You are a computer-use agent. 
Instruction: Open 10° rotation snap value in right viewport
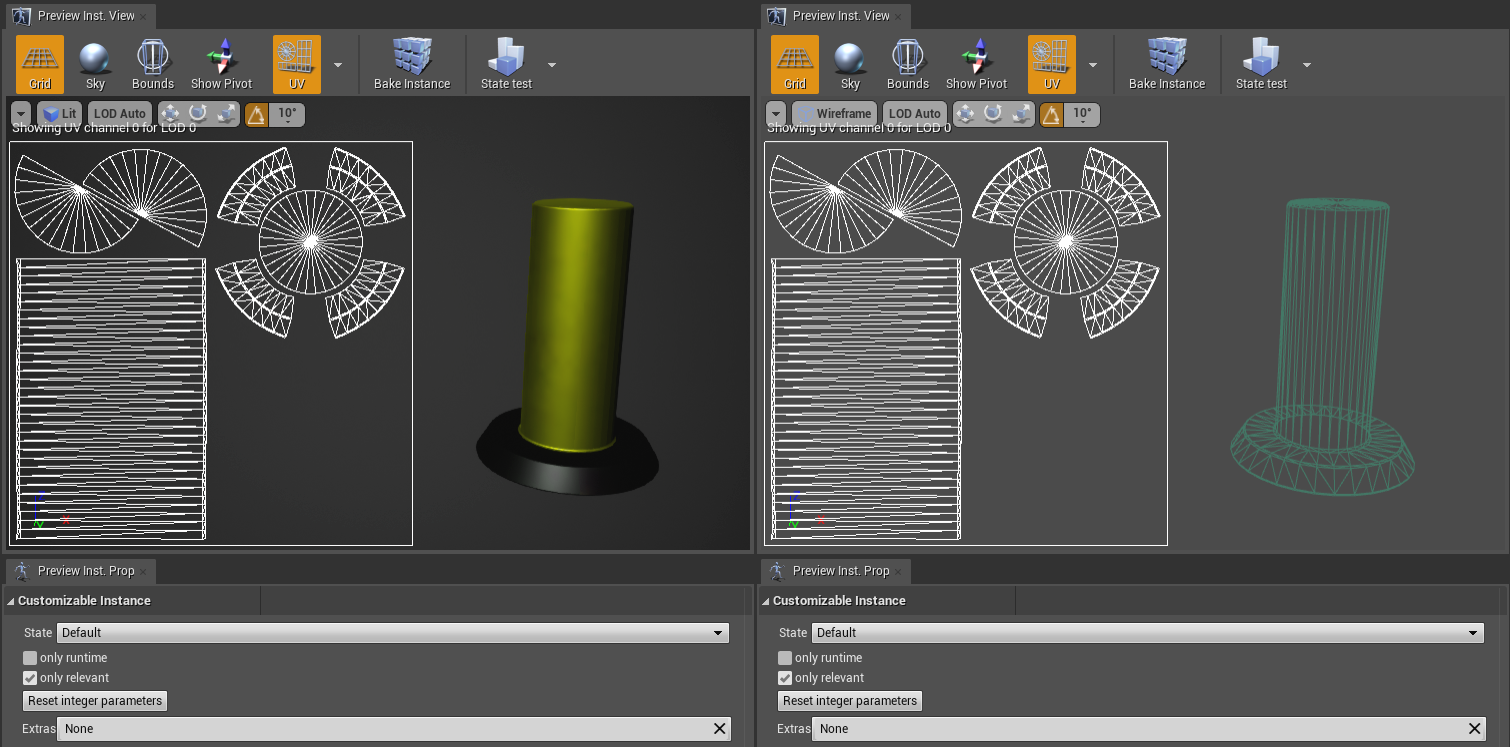pos(1082,114)
